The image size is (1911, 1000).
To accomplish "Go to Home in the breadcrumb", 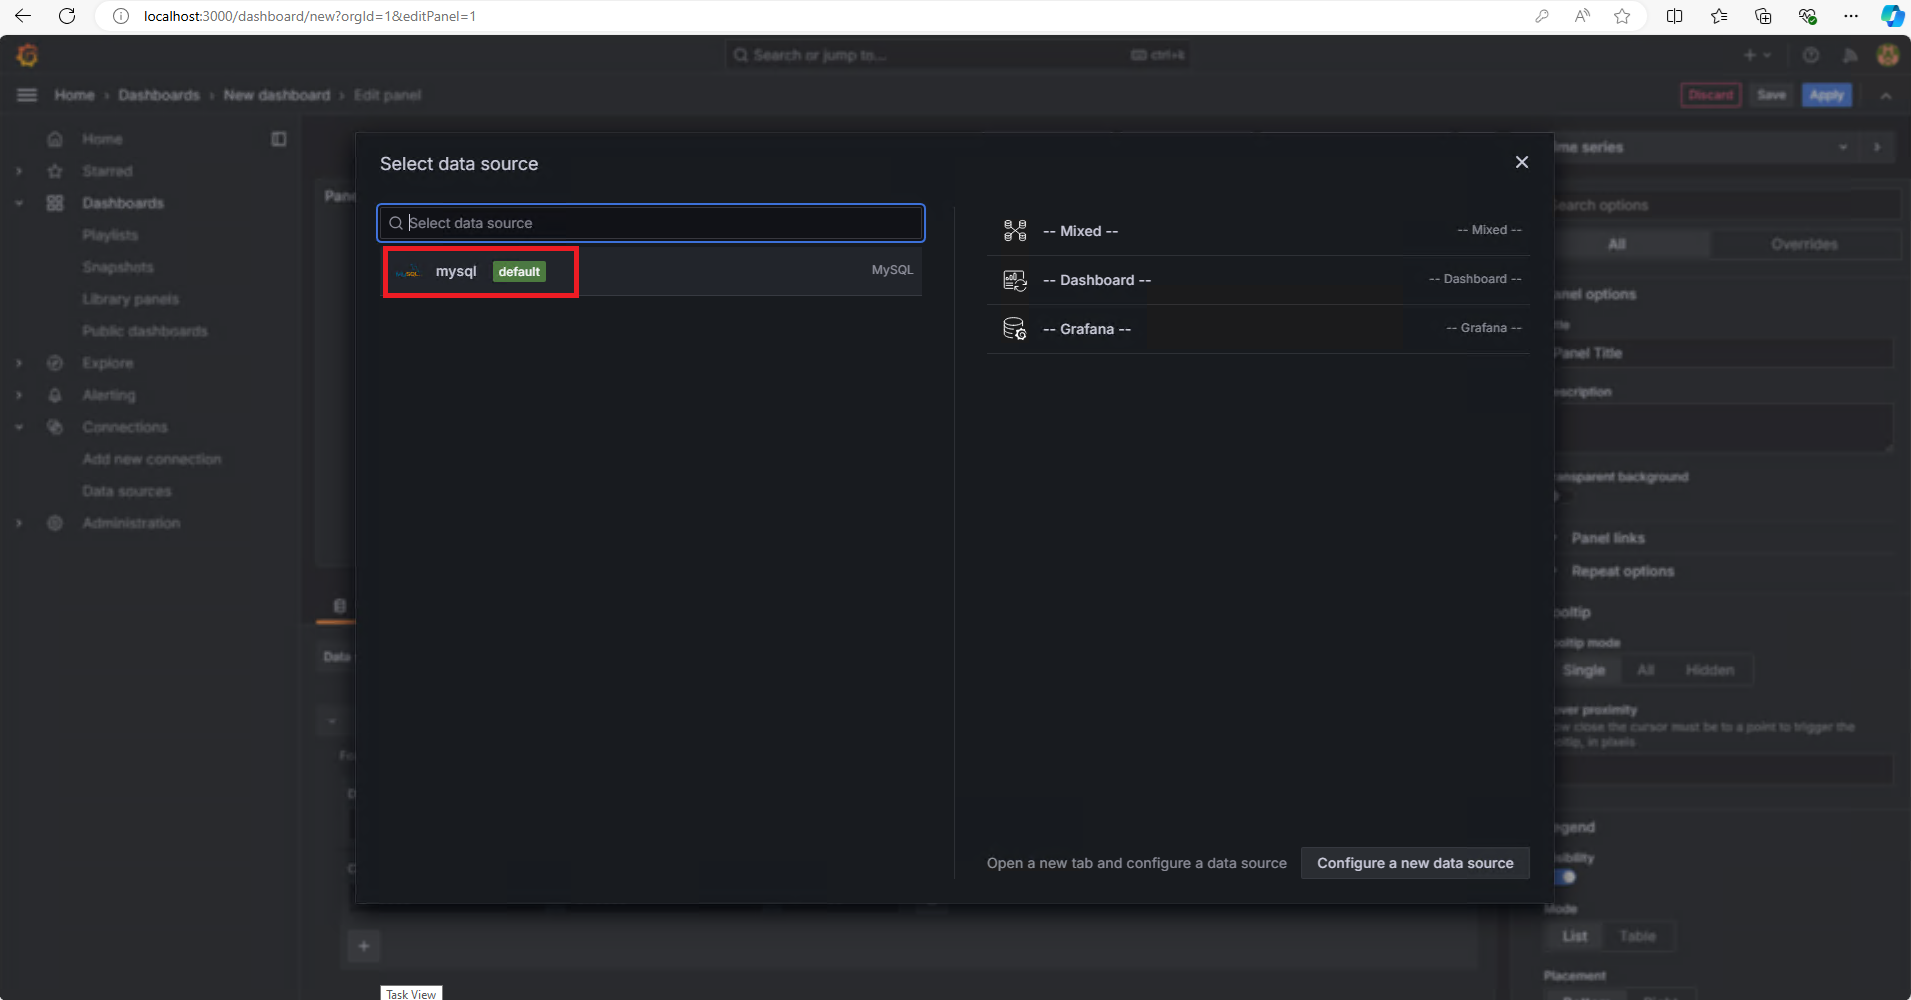I will (75, 95).
